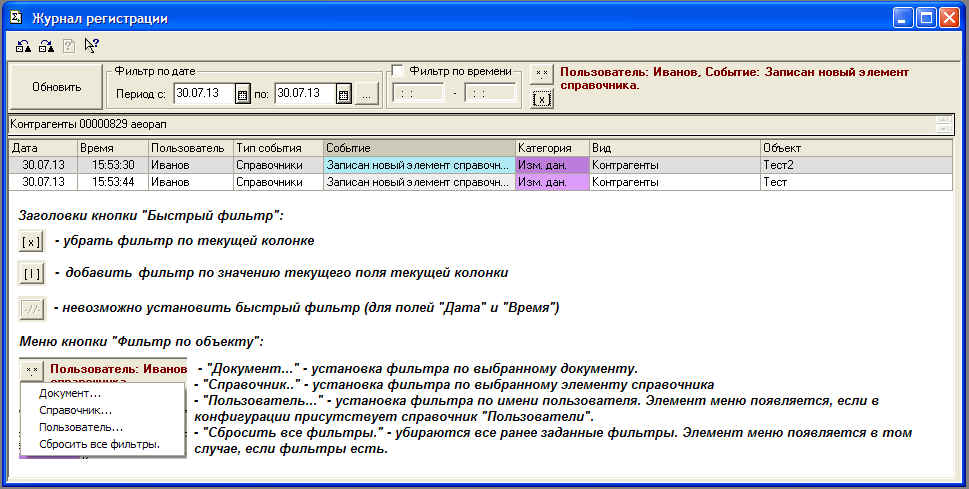
Task: Click the Контрагенты 00000829 аеорап field
Action: [472, 124]
